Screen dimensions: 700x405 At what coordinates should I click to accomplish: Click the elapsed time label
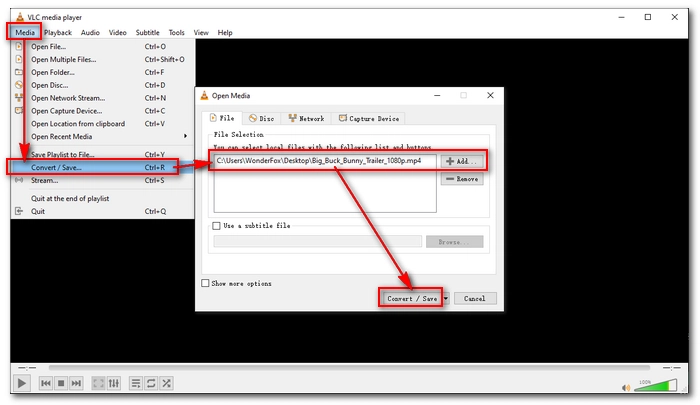[x=27, y=367]
